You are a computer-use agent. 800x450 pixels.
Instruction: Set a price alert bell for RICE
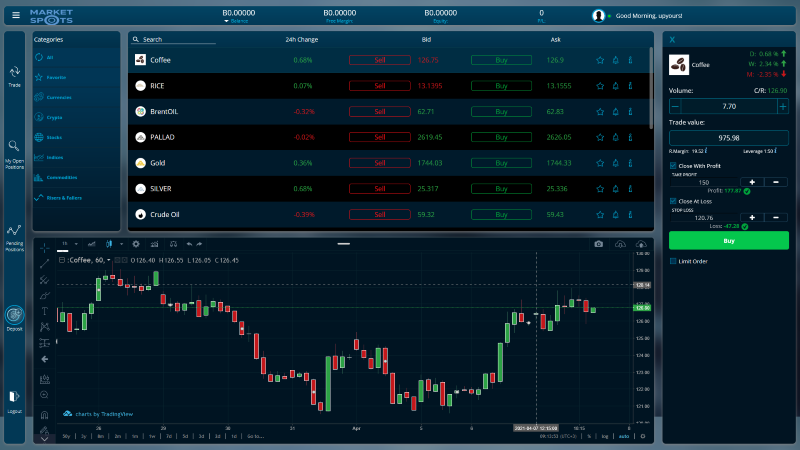tap(615, 86)
